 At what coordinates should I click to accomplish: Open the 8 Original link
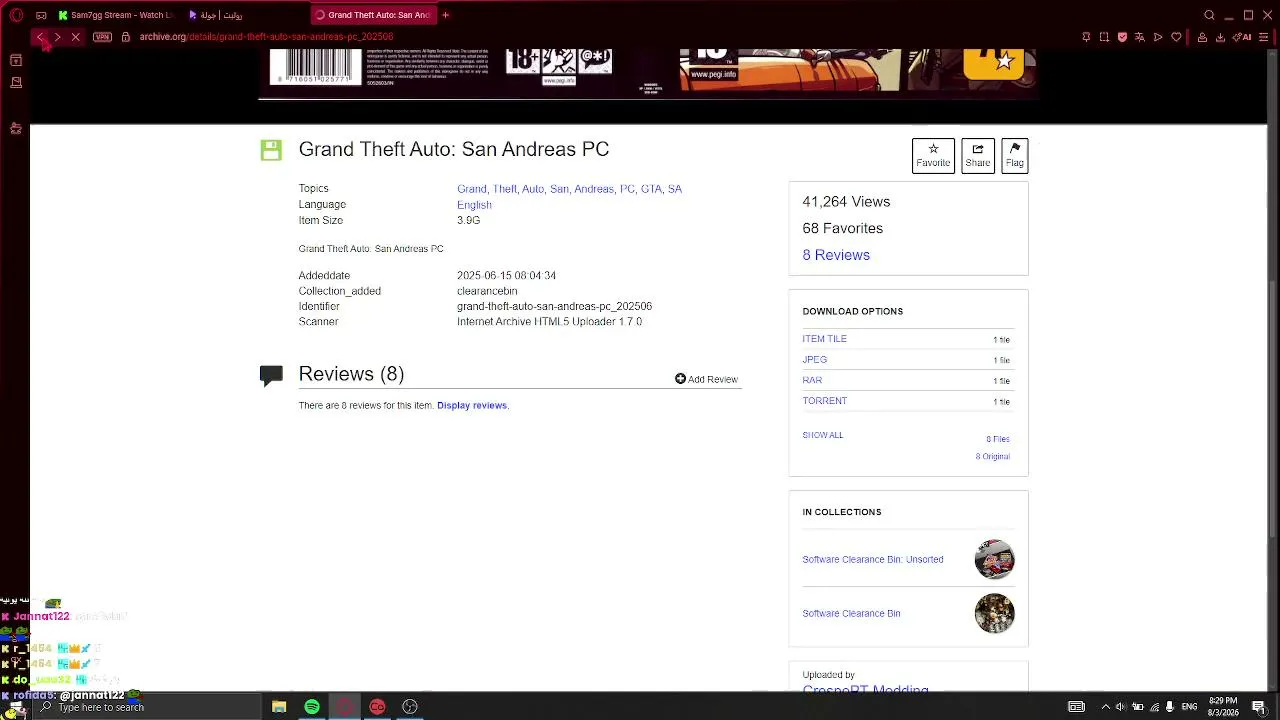(x=993, y=457)
